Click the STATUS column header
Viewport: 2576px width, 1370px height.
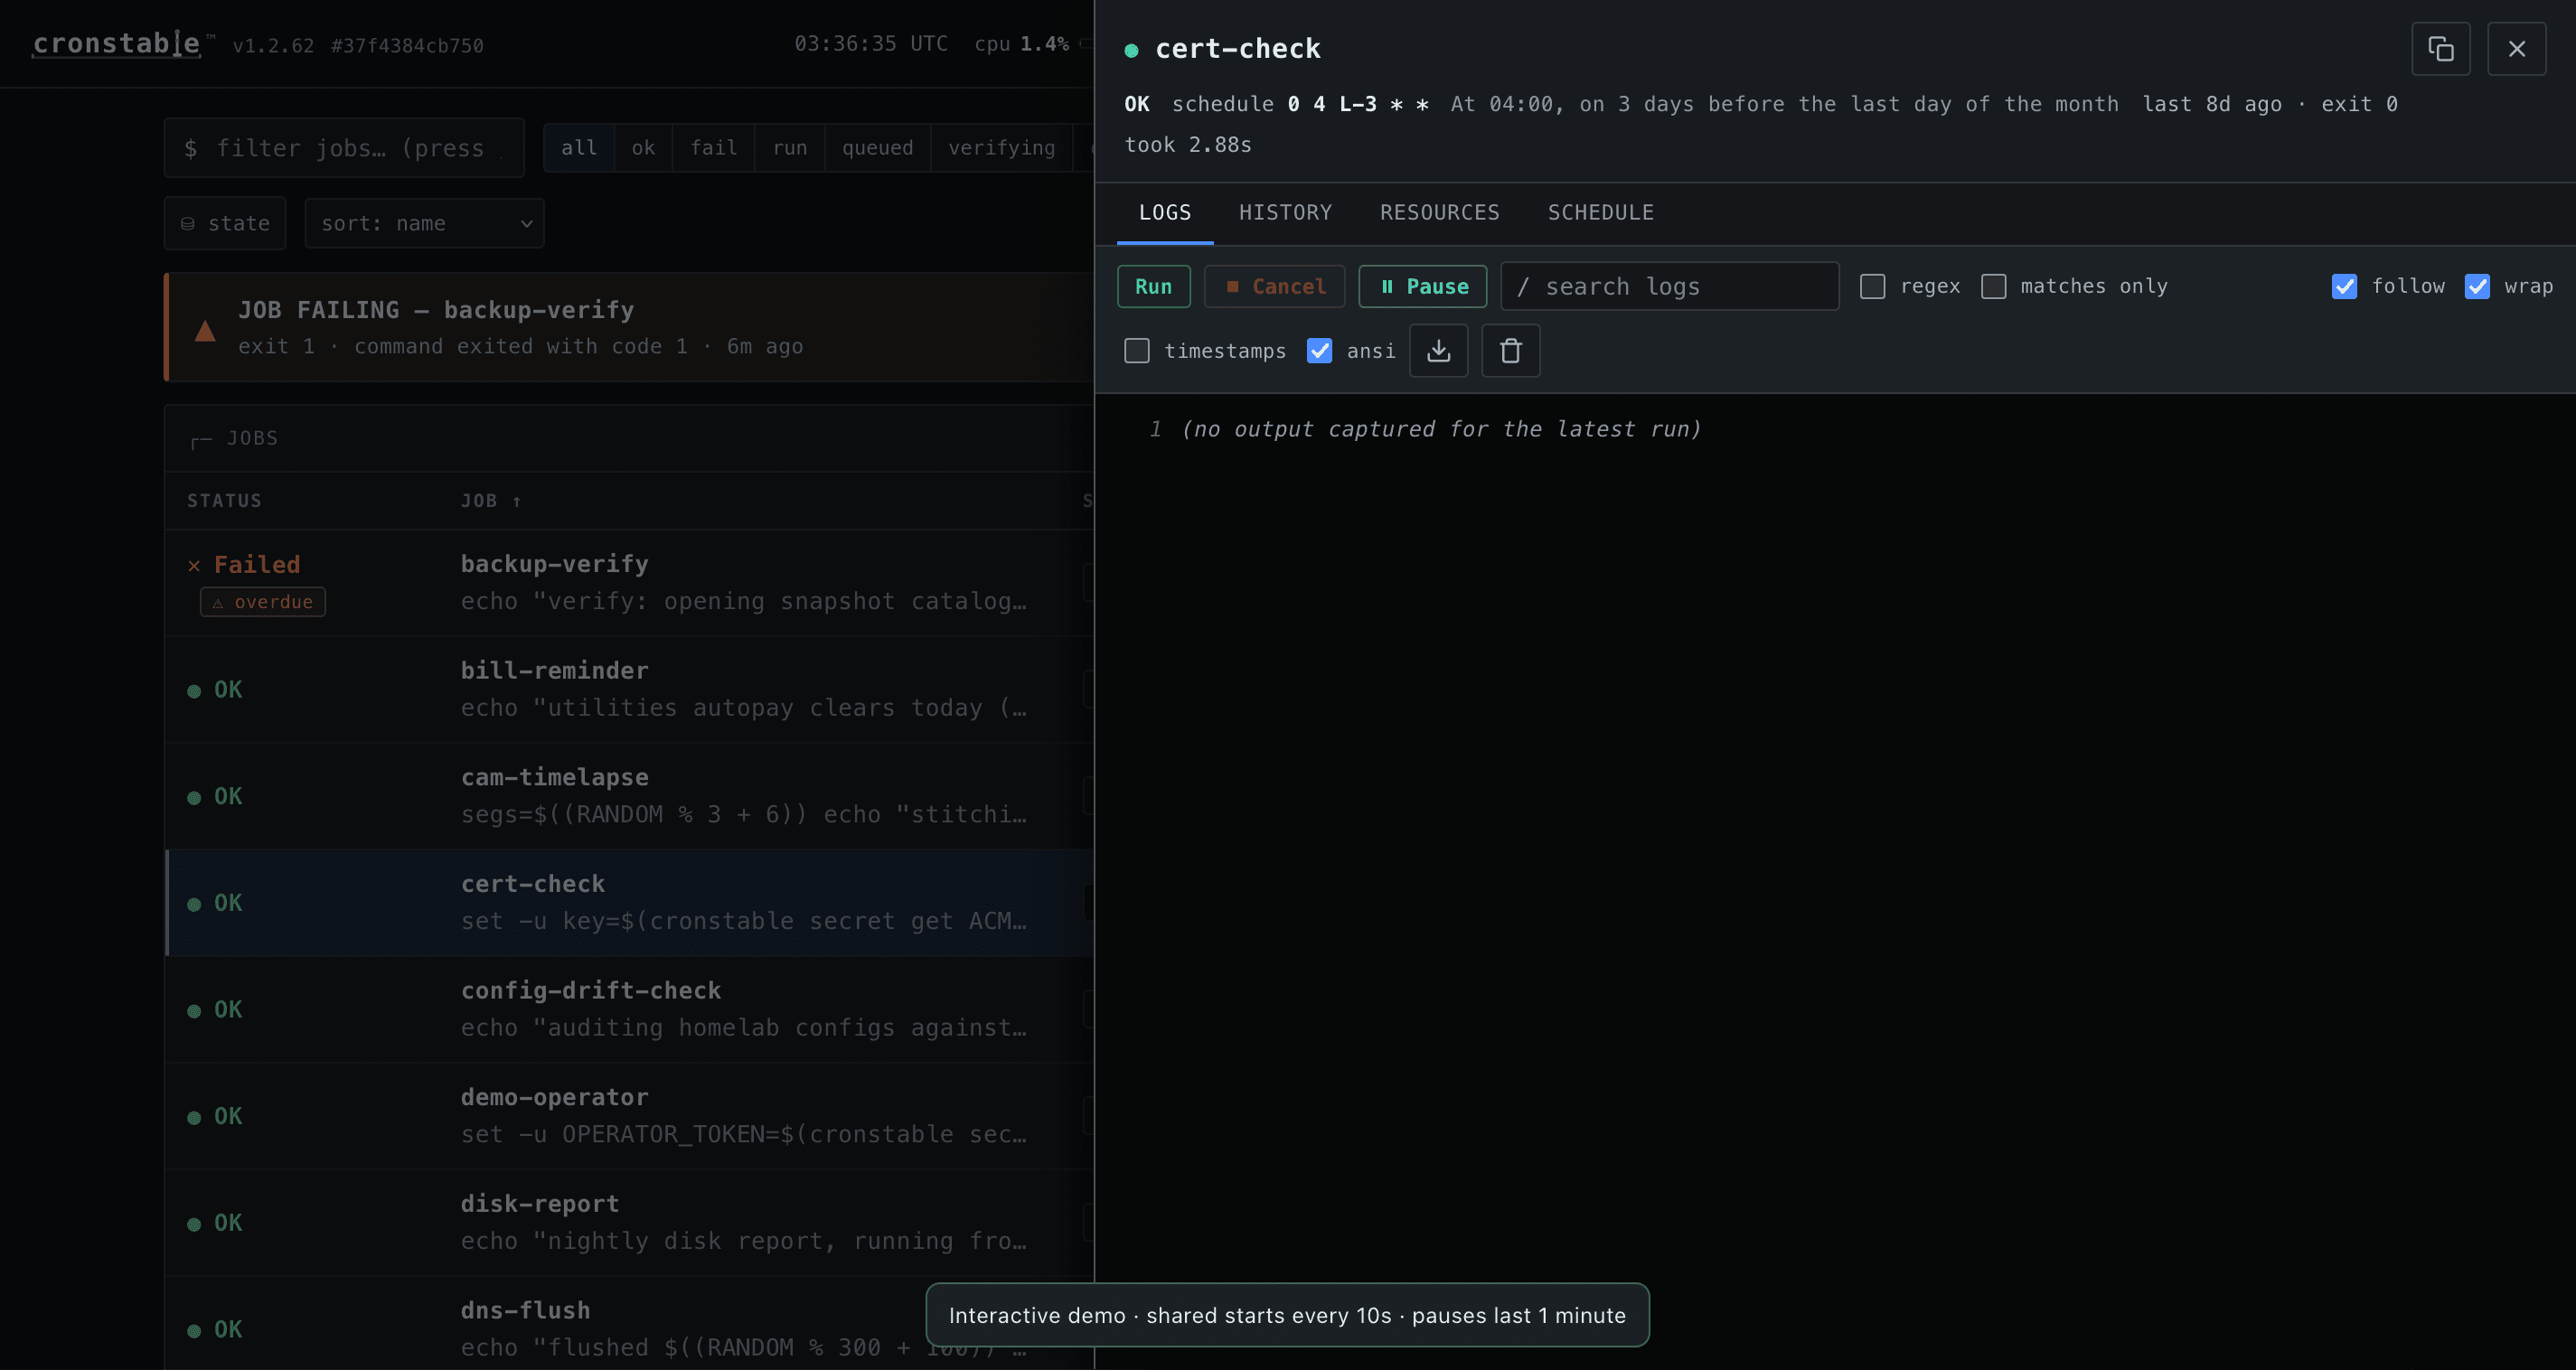point(224,501)
